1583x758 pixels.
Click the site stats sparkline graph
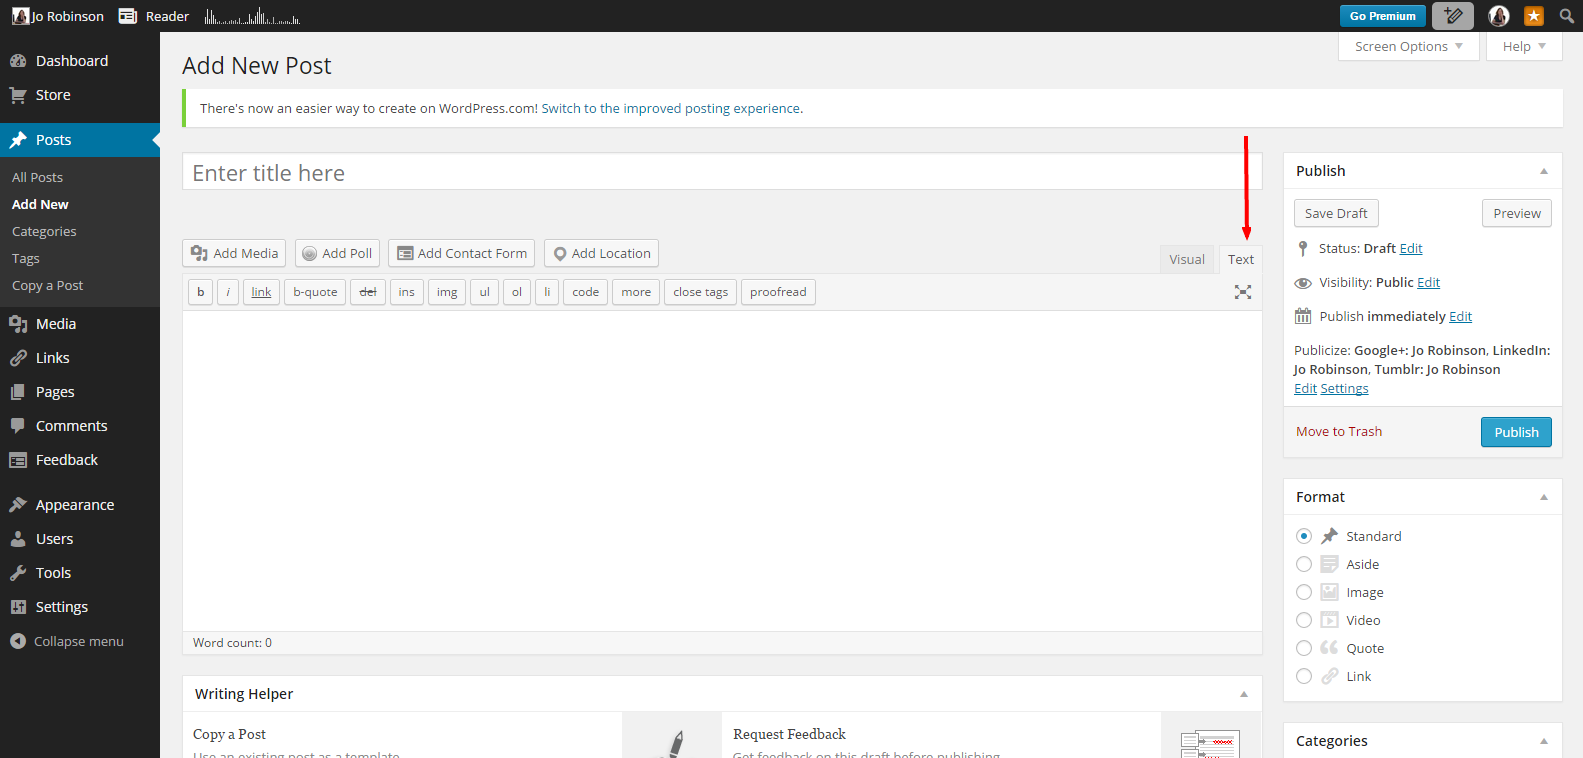(x=252, y=16)
